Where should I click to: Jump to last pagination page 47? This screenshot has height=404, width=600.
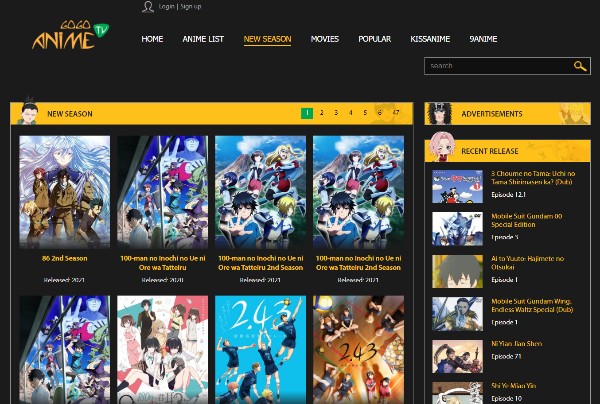[x=396, y=113]
